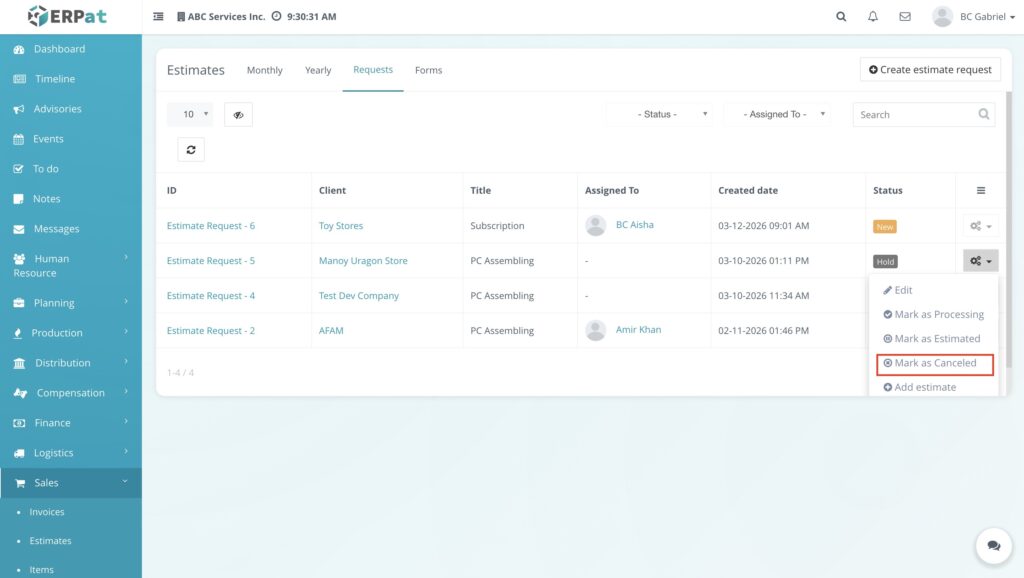Image resolution: width=1024 pixels, height=578 pixels.
Task: Click into the table Search field
Action: click(x=913, y=115)
